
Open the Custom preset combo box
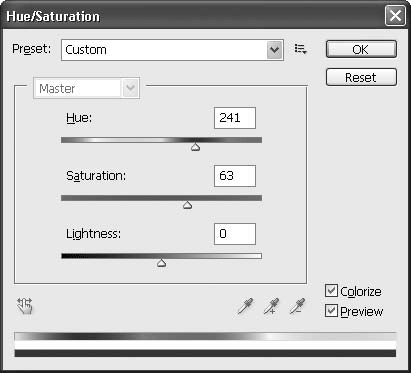pyautogui.click(x=172, y=50)
